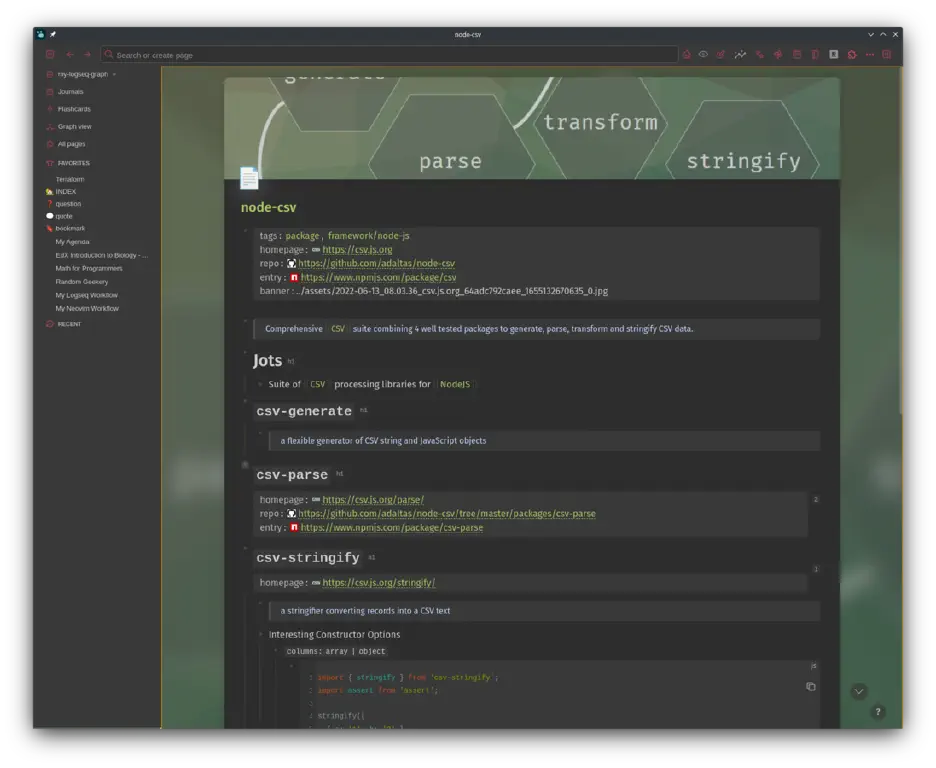Click the csv-generate heading
The height and width of the screenshot is (768, 936).
(x=304, y=411)
